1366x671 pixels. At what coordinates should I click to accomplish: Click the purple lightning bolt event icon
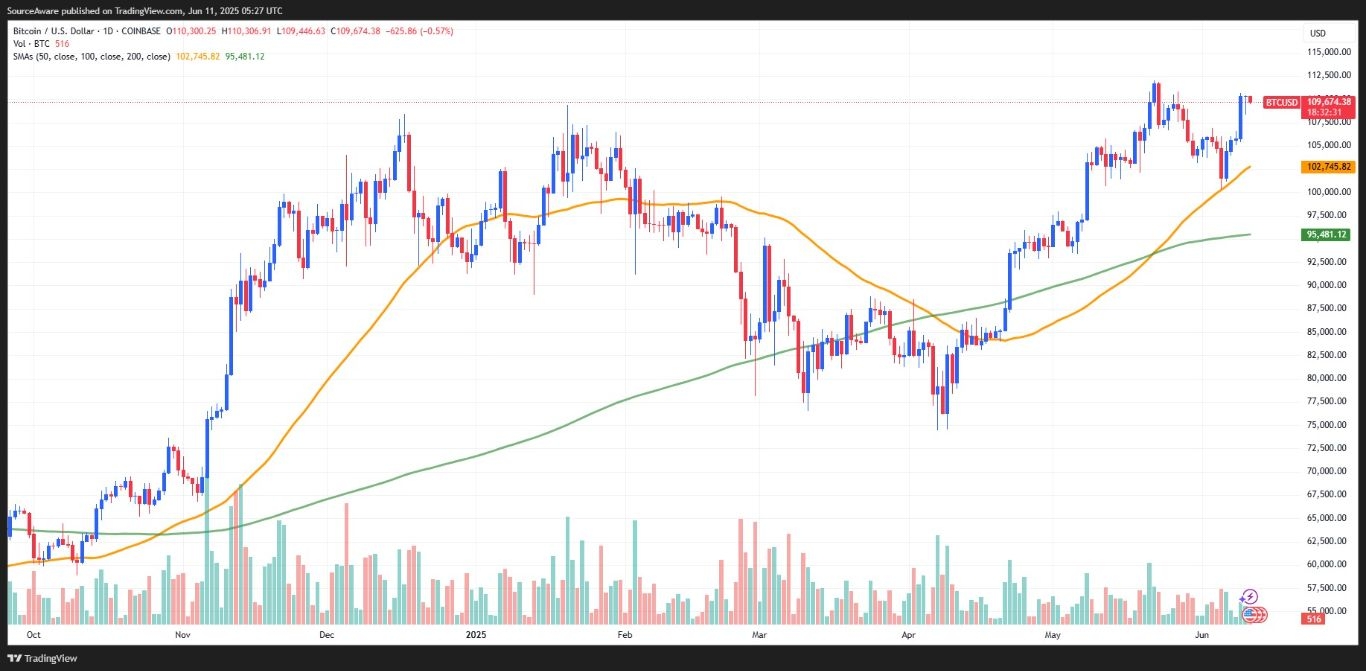(1249, 597)
